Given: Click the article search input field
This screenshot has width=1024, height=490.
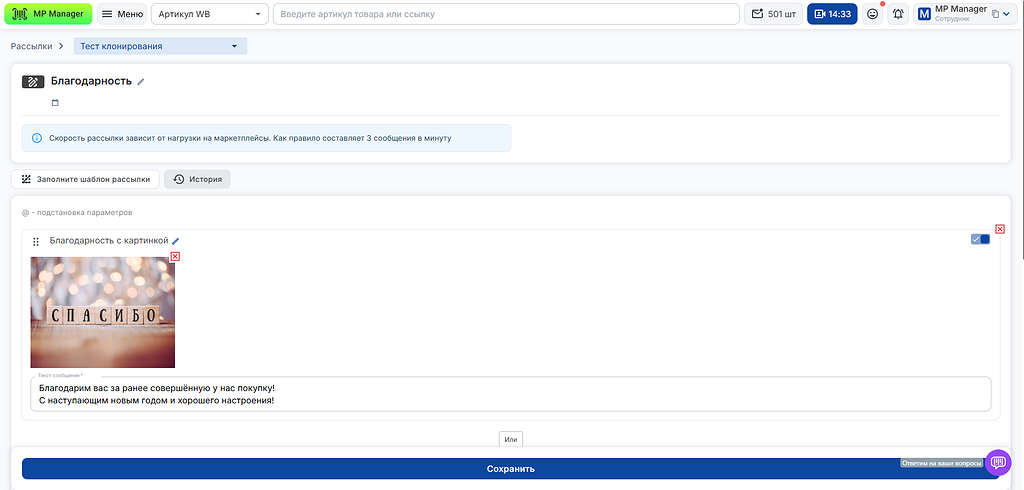Looking at the screenshot, I should [x=505, y=14].
